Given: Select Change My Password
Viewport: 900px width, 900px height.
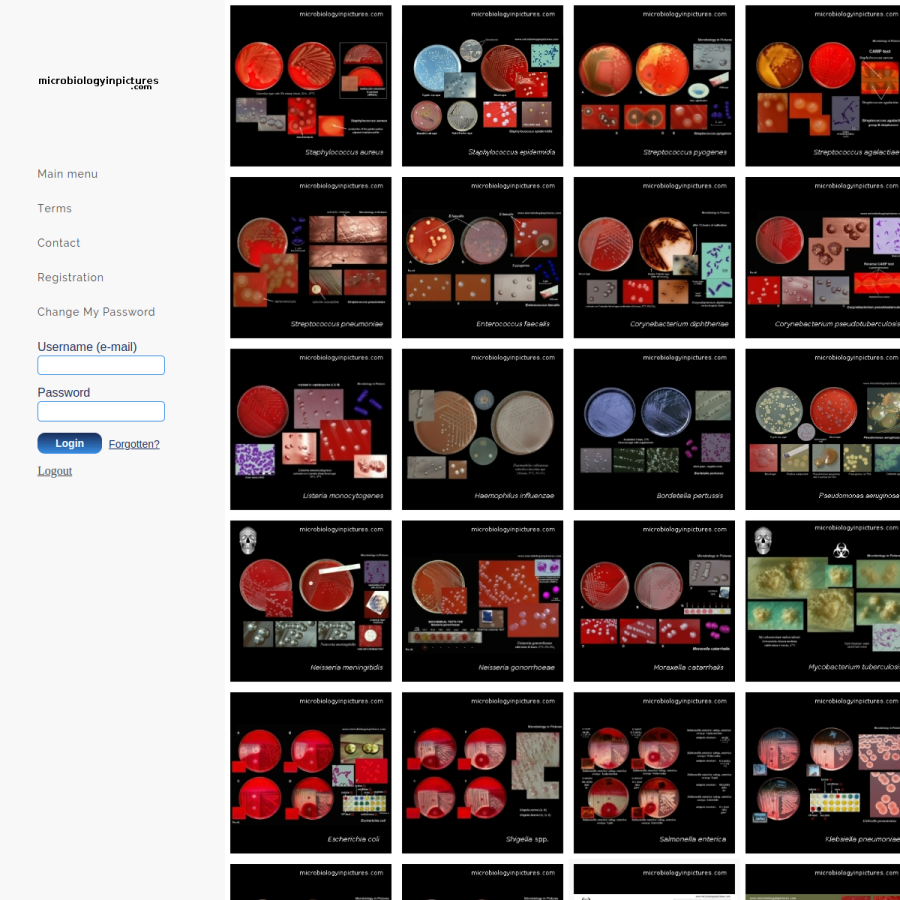Looking at the screenshot, I should [96, 312].
